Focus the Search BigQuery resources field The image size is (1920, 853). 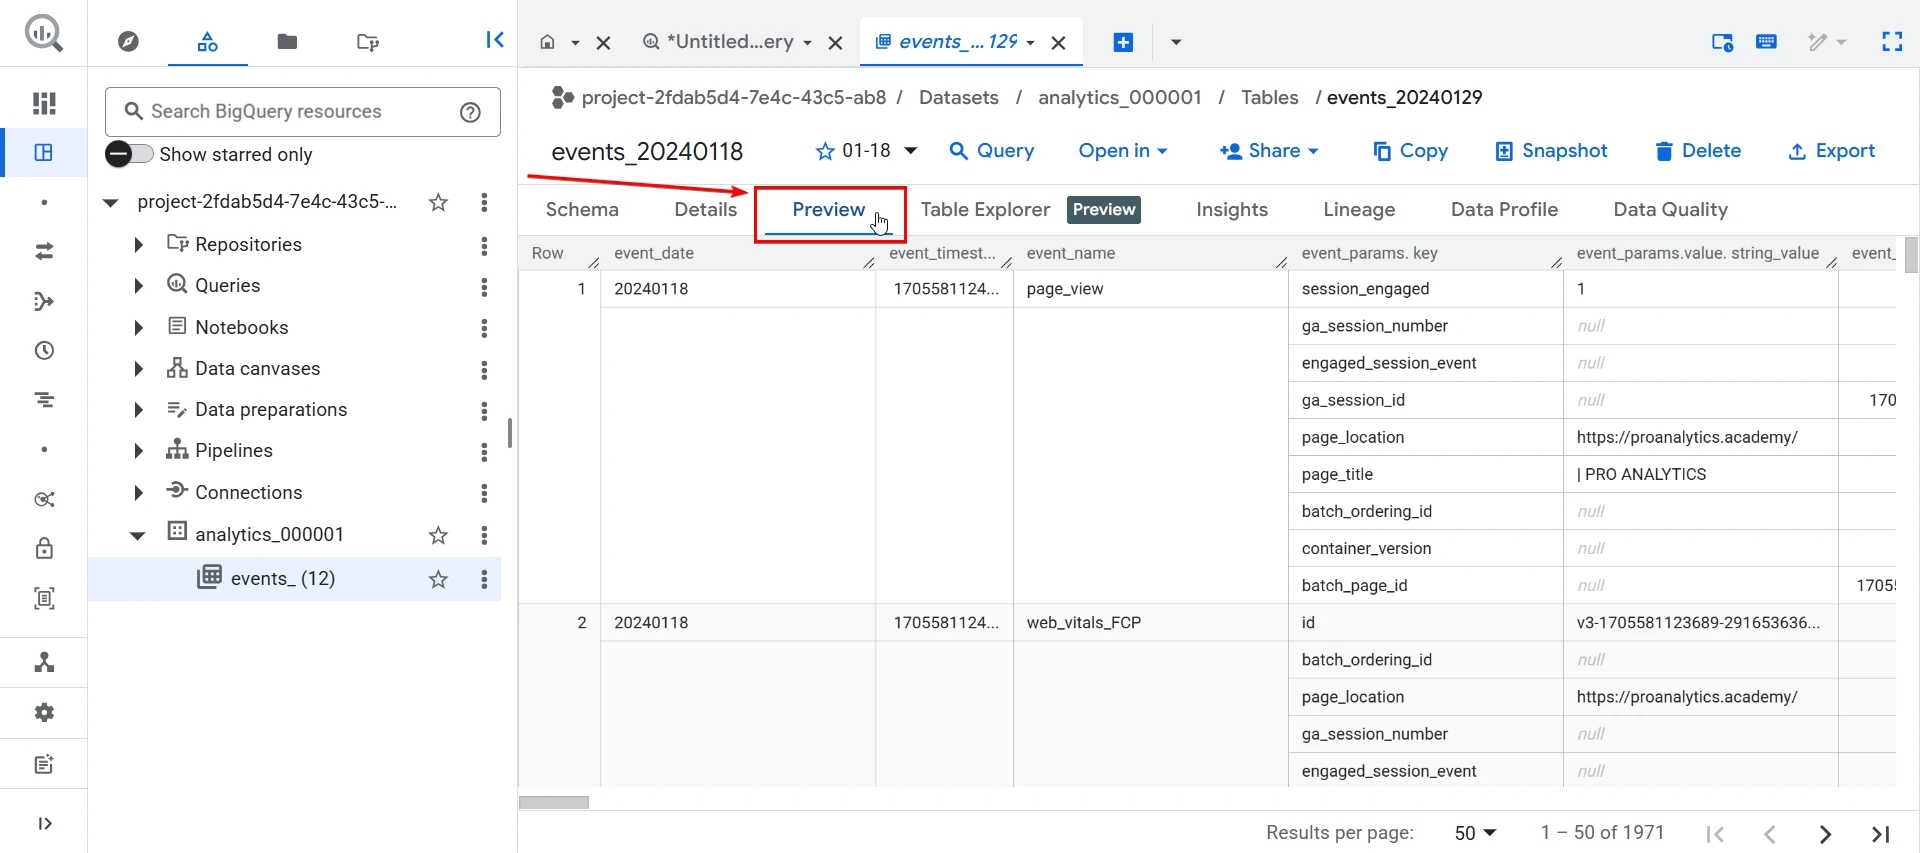click(x=302, y=112)
